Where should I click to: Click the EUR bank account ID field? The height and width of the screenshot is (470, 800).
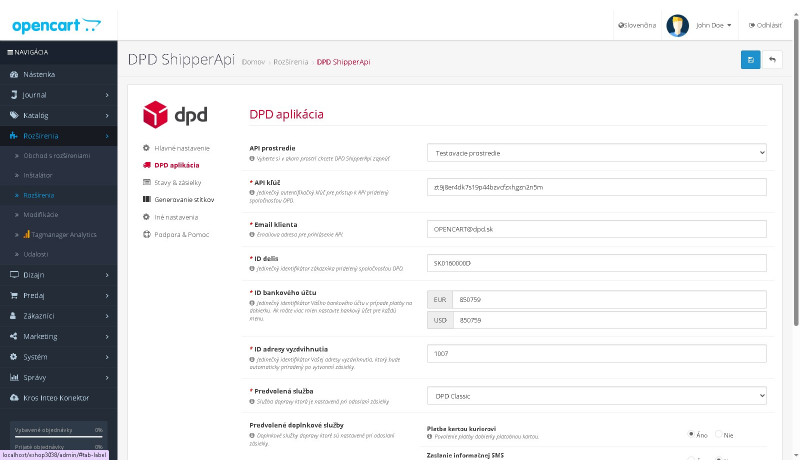pos(609,300)
